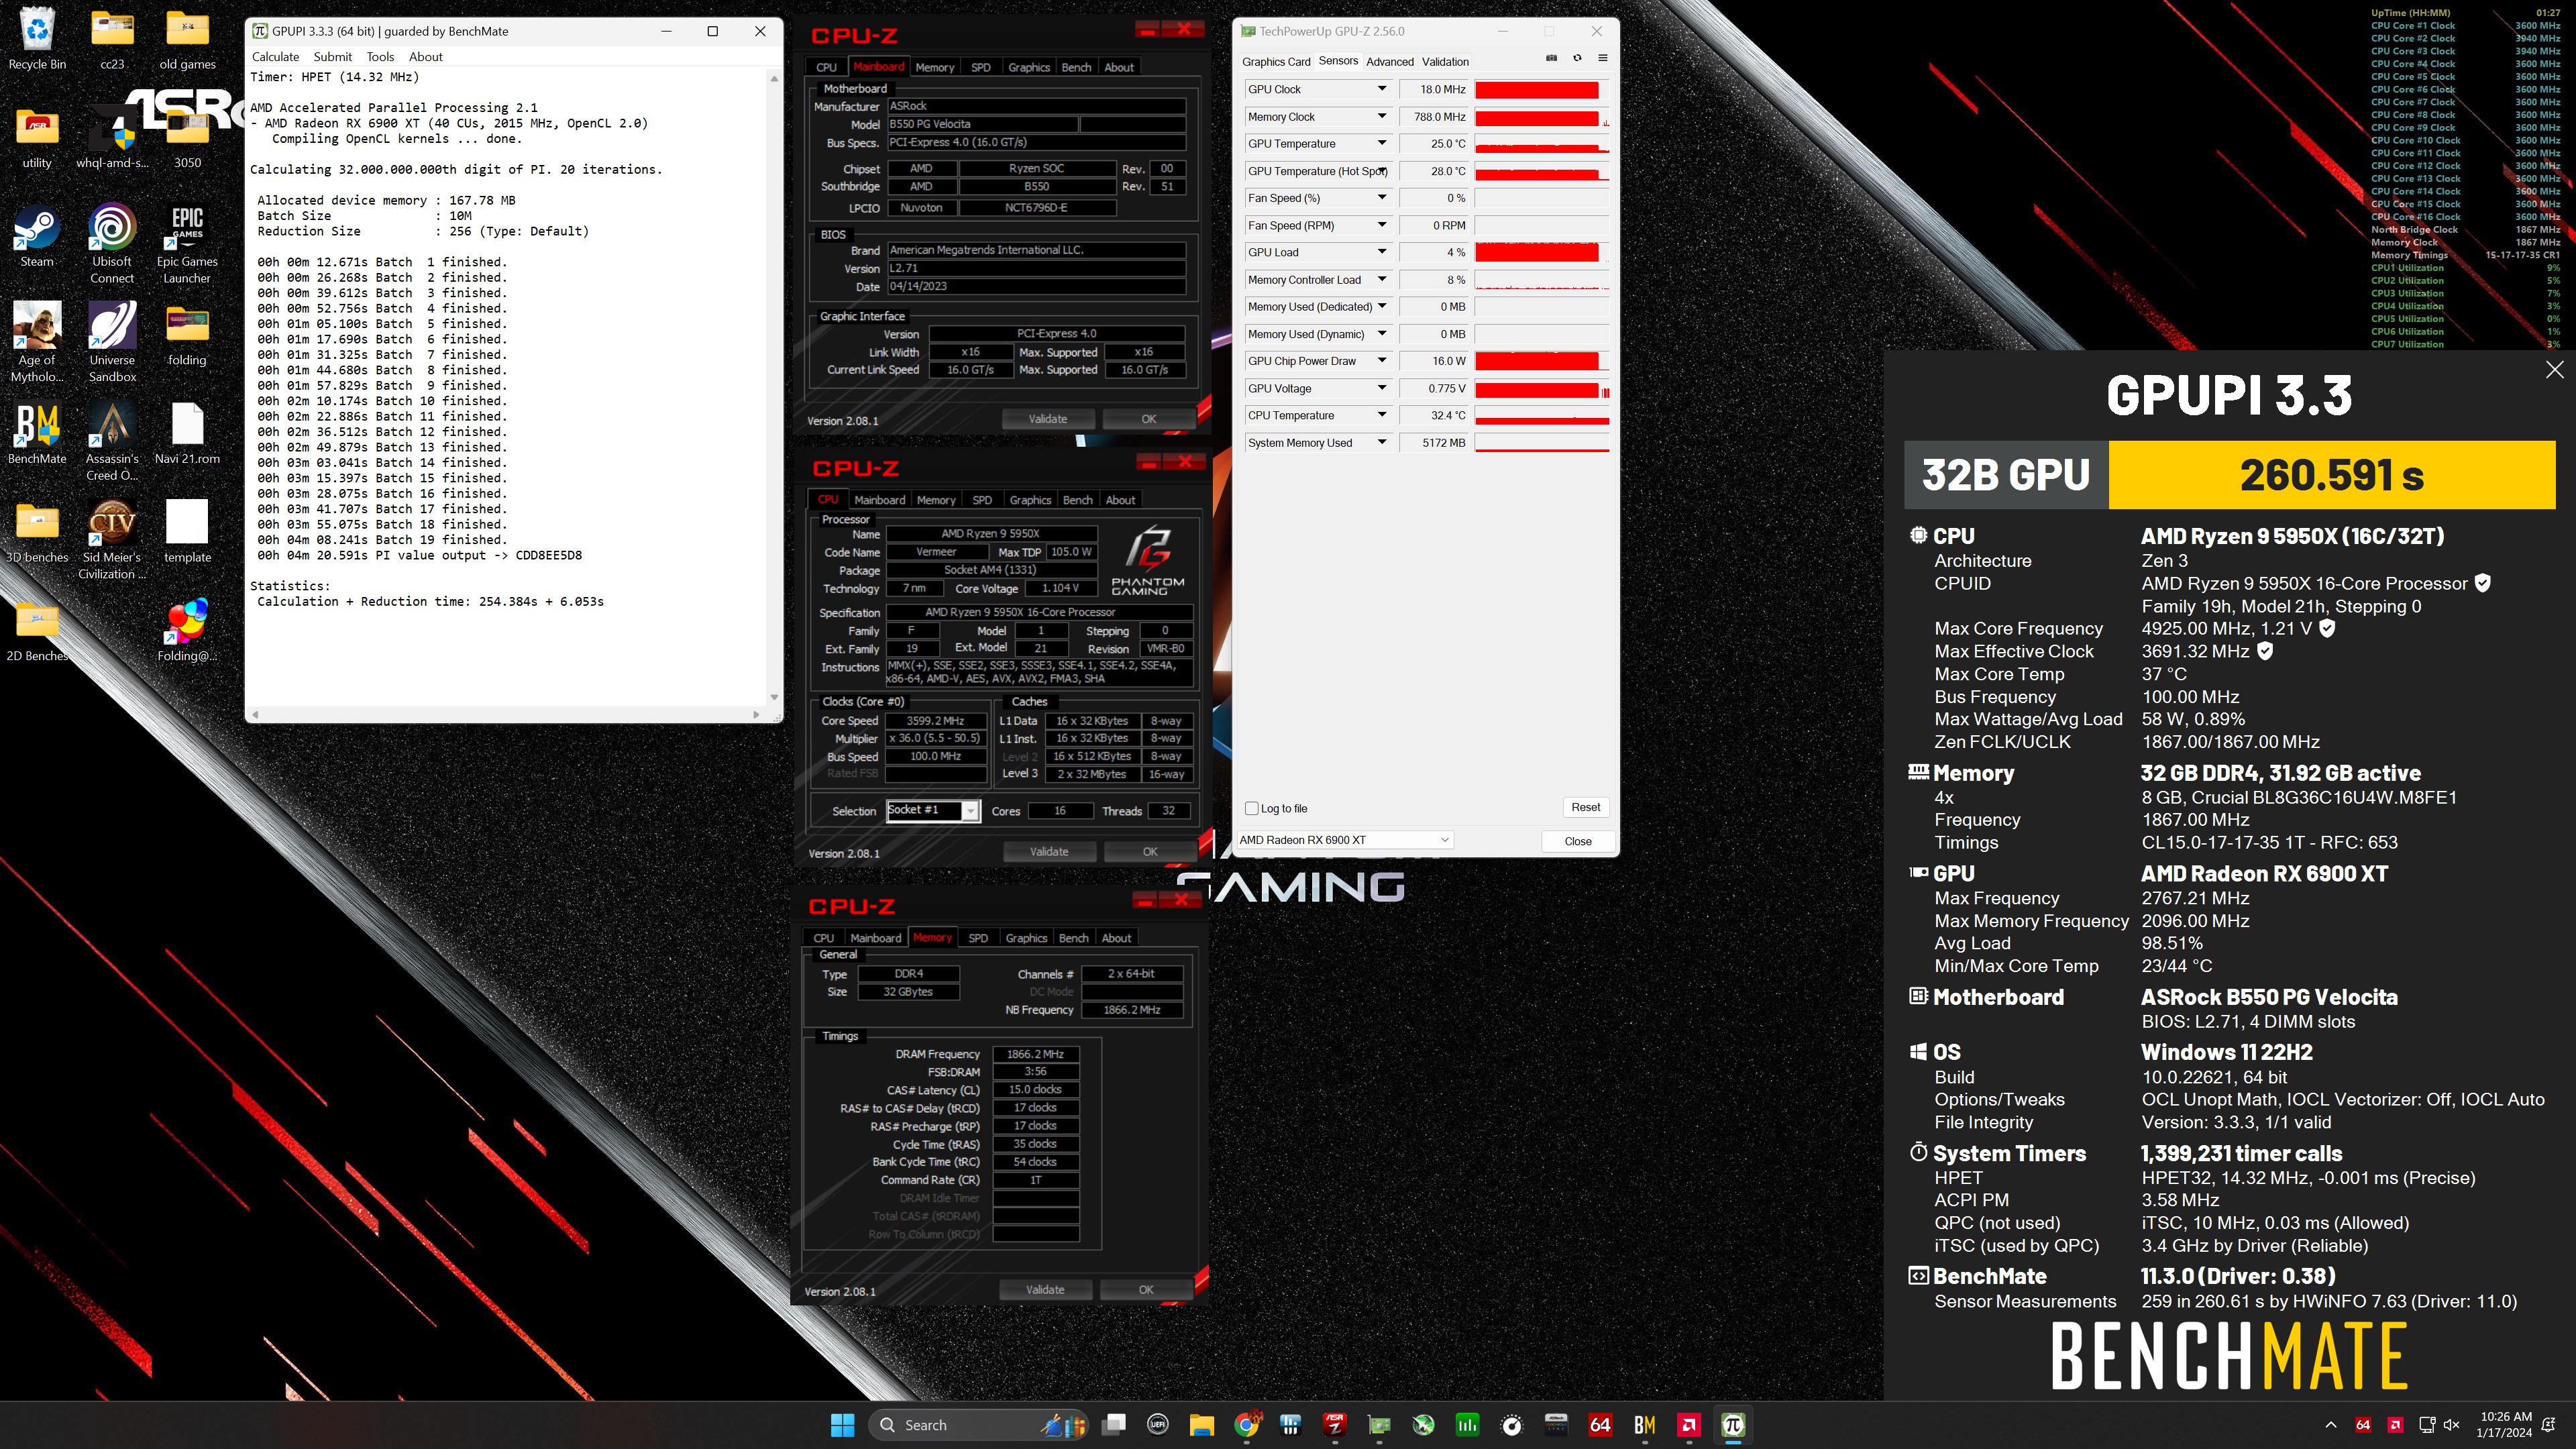
Task: Click the Reset button in GPU-Z
Action: click(1585, 807)
